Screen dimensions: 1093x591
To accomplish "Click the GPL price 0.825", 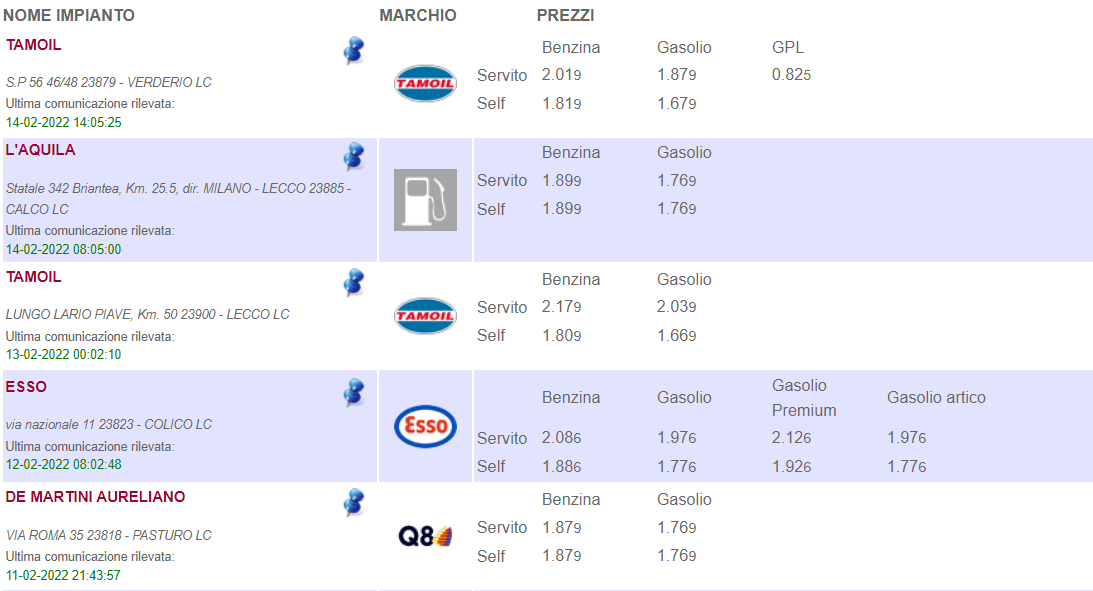I will click(791, 75).
